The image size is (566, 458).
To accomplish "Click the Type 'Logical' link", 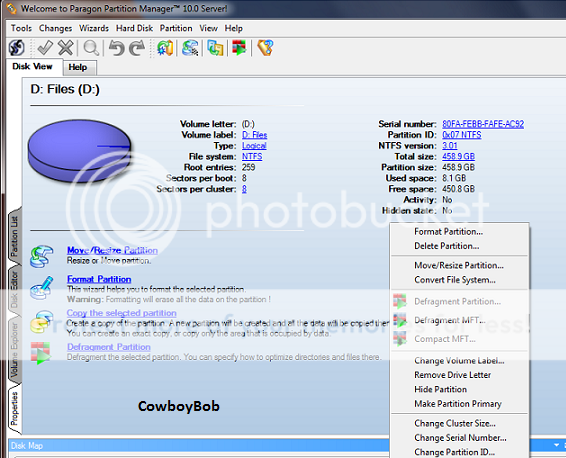I will pos(254,146).
